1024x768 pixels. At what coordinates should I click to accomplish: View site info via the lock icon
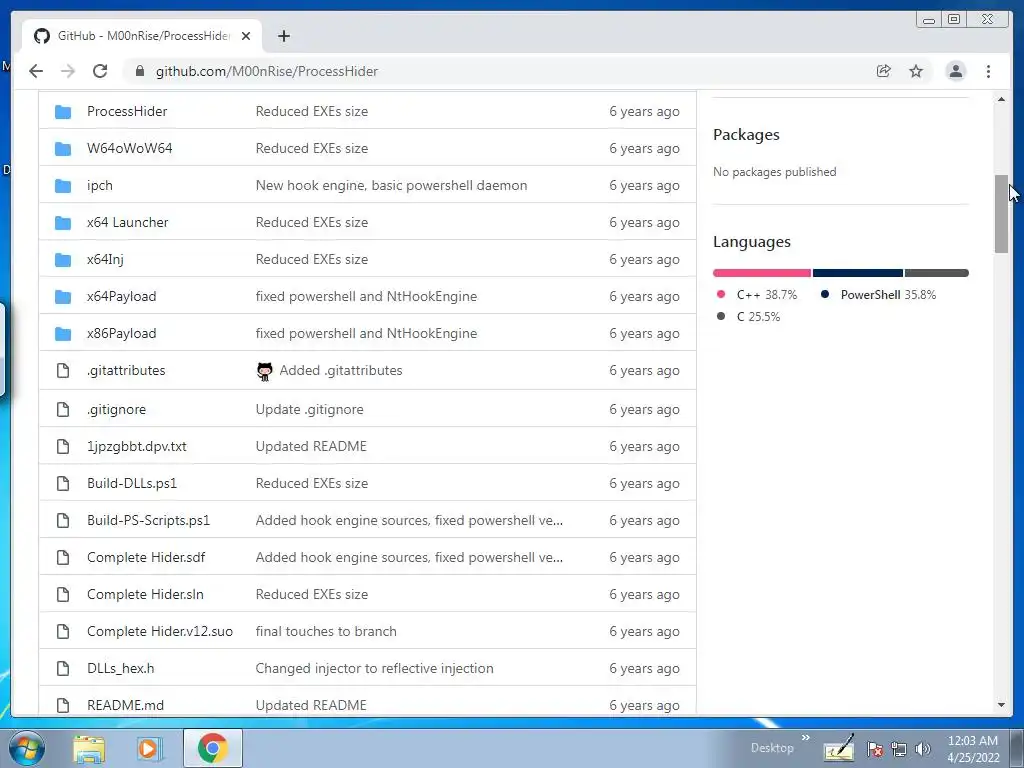click(139, 71)
